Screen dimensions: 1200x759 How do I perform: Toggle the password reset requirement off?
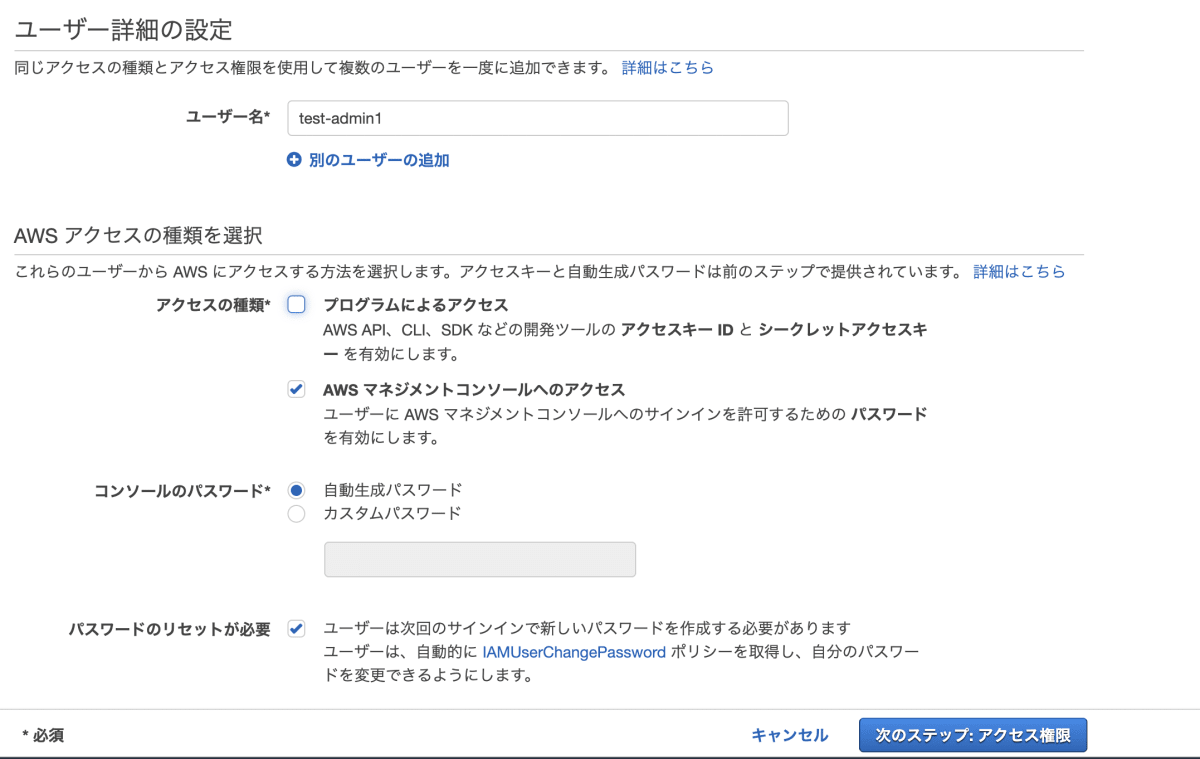pyautogui.click(x=296, y=627)
